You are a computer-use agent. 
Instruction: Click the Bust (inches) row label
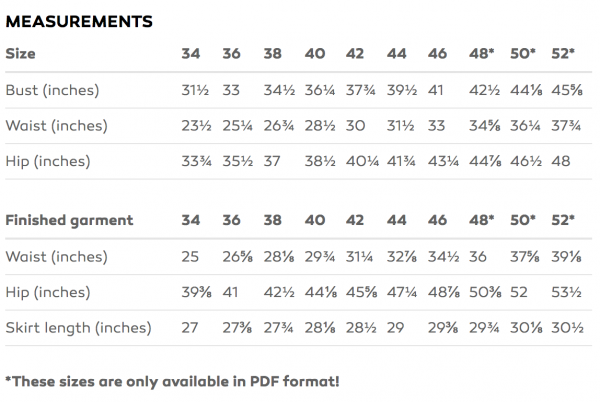coord(53,90)
